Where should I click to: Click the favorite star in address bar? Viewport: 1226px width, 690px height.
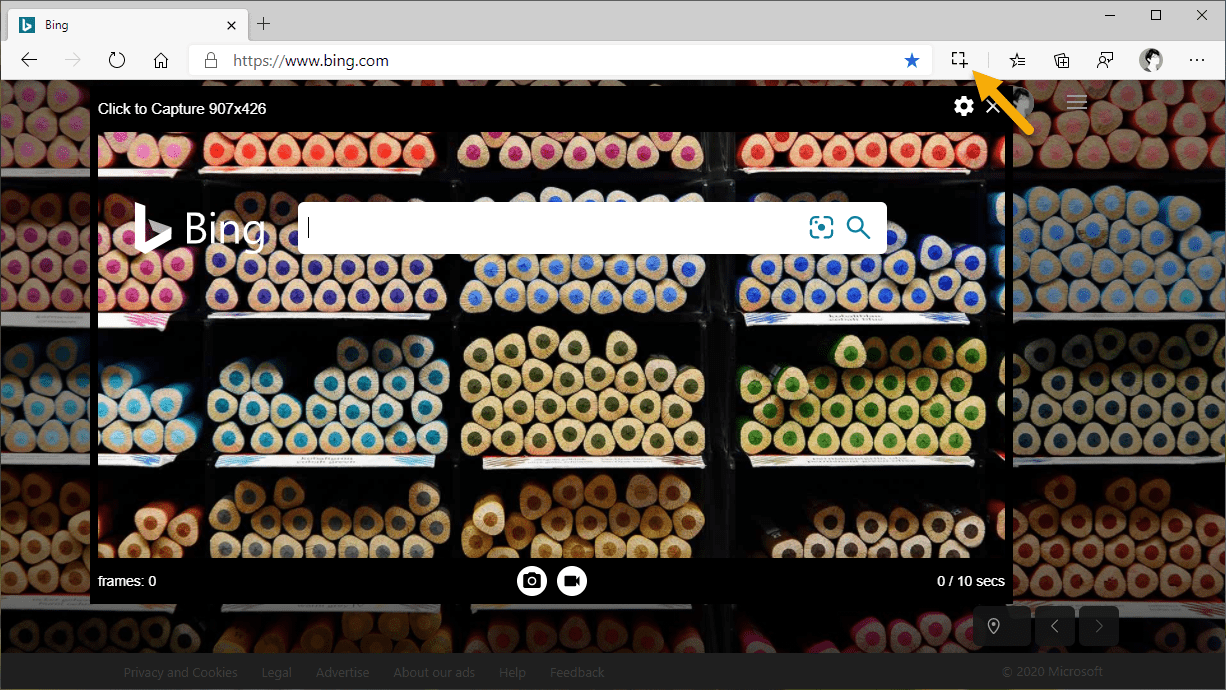(x=911, y=60)
